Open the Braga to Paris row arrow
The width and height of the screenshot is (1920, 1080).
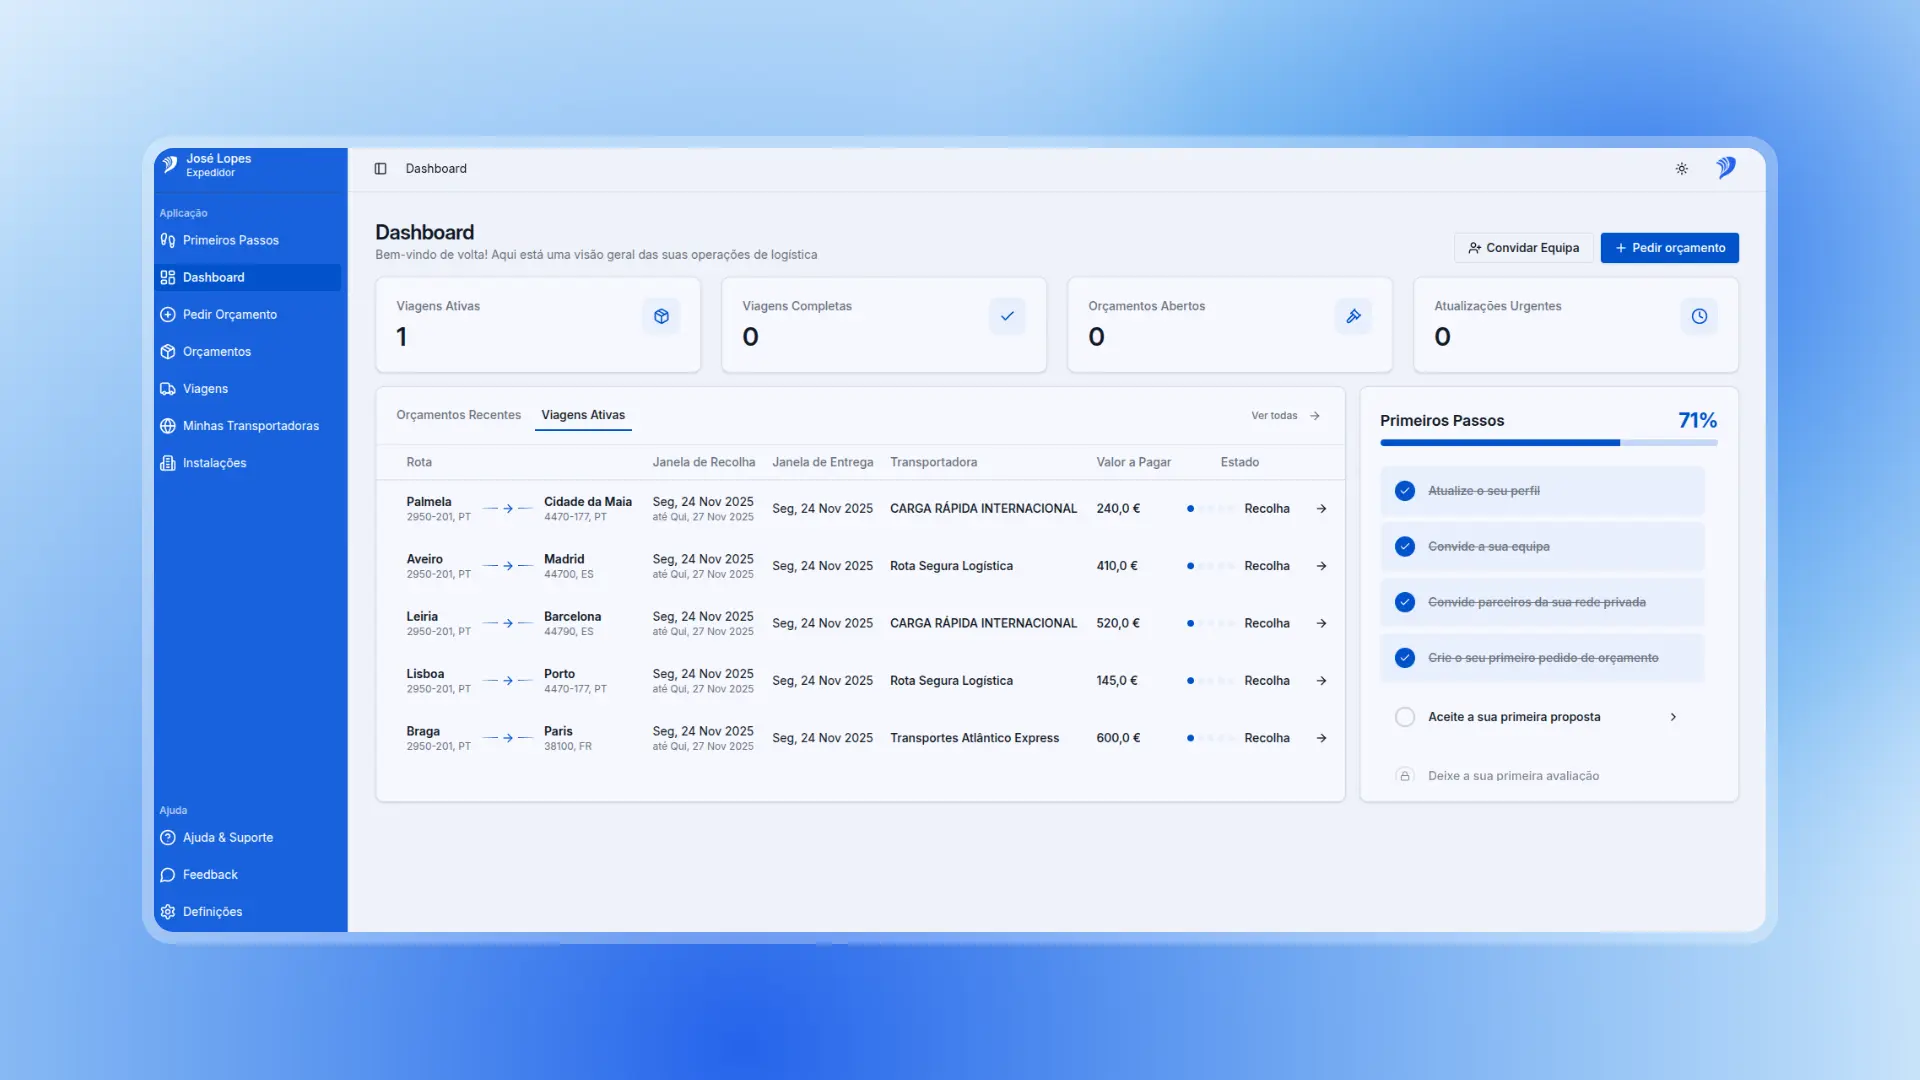(x=1321, y=738)
